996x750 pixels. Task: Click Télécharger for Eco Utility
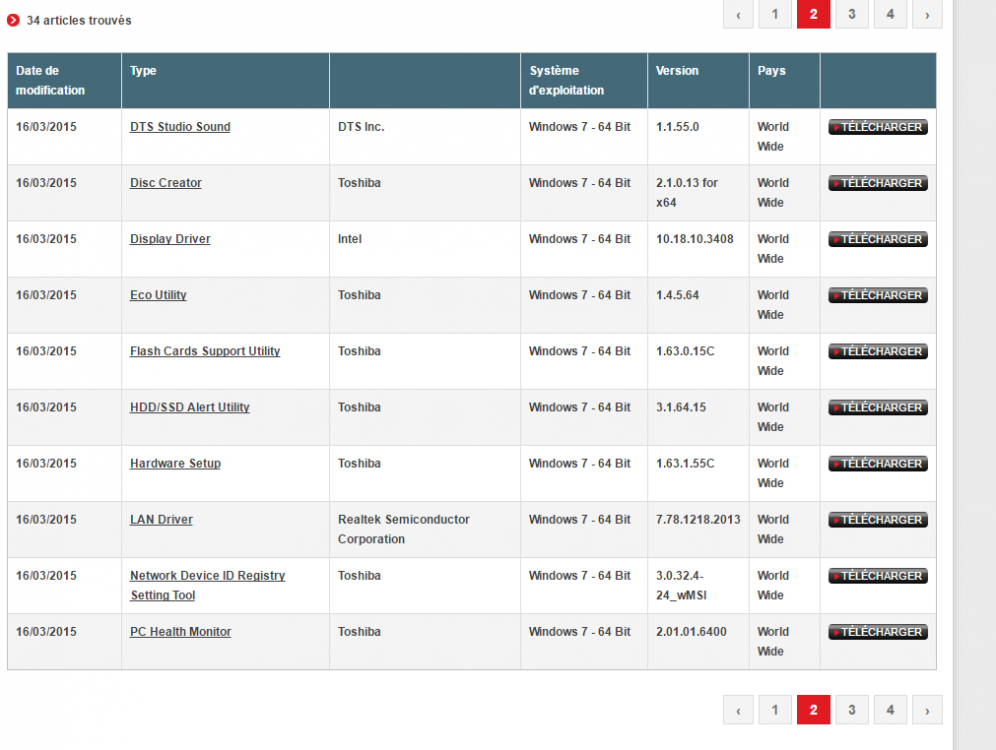(878, 295)
